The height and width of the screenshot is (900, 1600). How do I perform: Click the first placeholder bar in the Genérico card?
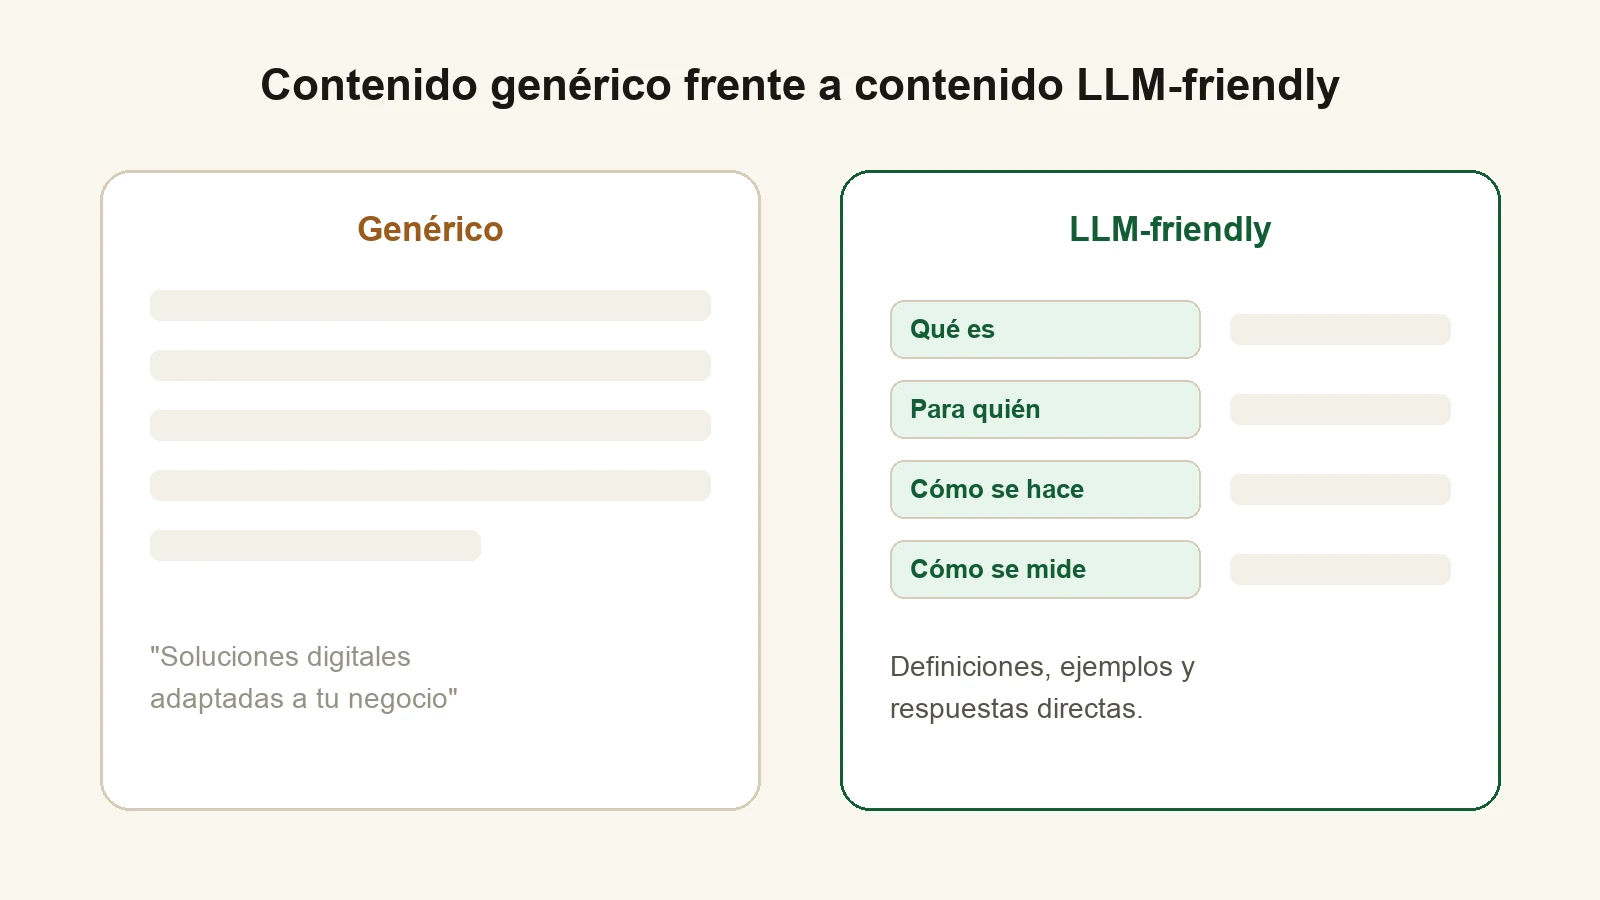430,305
